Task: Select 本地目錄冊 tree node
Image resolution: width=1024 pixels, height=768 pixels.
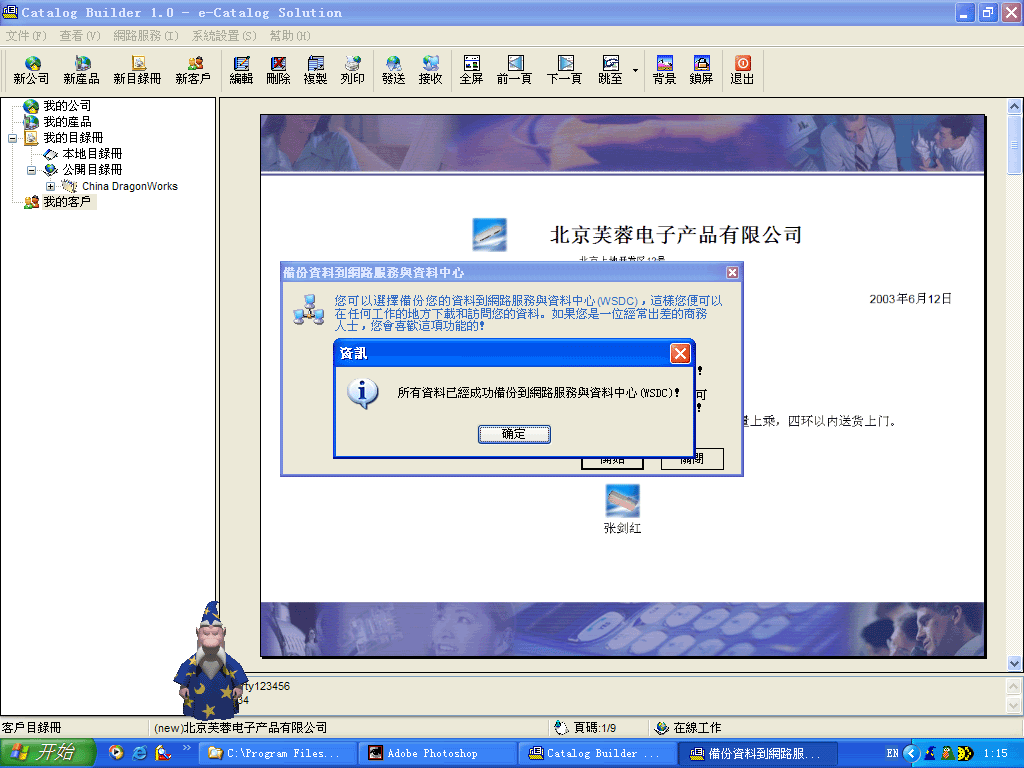Action: (x=92, y=154)
